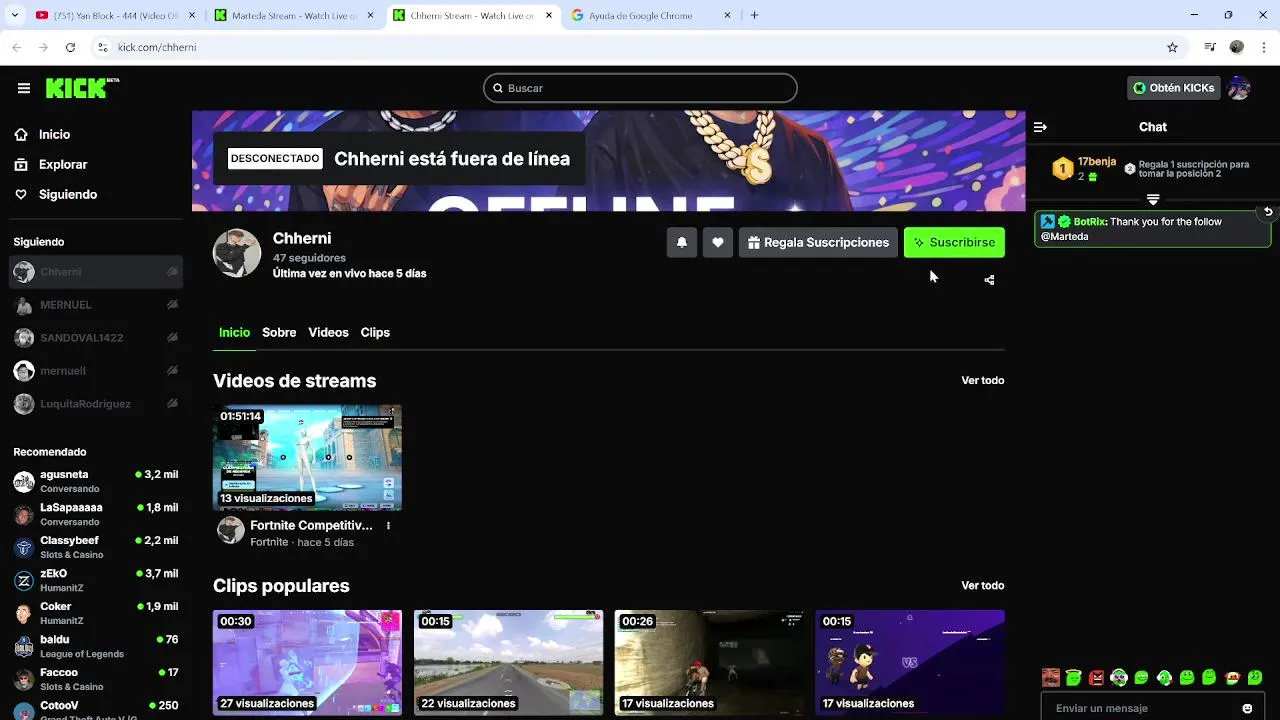Image resolution: width=1280 pixels, height=720 pixels.
Task: Switch to the Clips tab
Action: point(375,332)
